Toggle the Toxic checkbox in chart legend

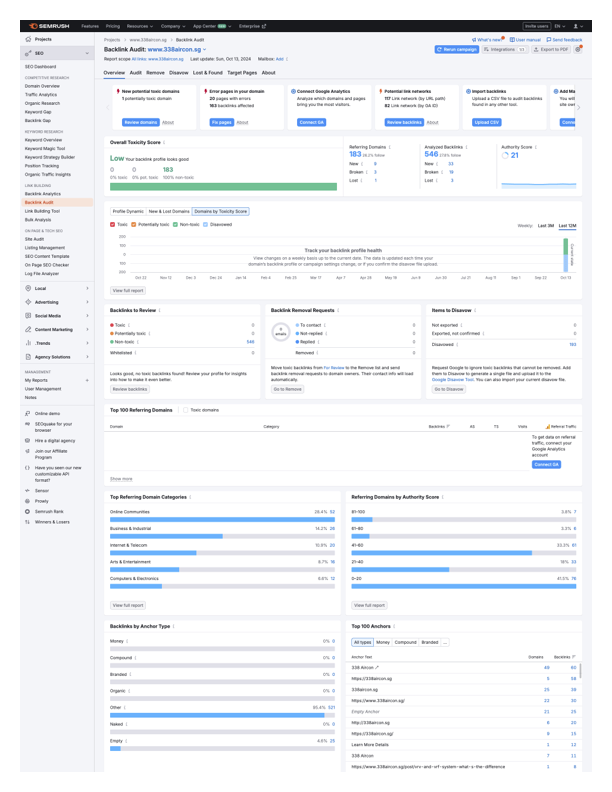point(113,225)
